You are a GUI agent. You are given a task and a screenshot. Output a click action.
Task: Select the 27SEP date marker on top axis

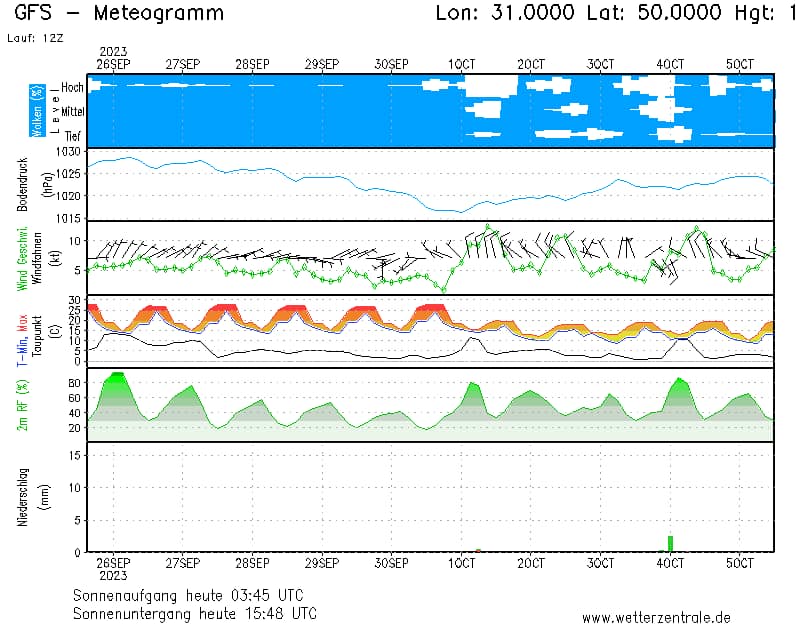182,63
